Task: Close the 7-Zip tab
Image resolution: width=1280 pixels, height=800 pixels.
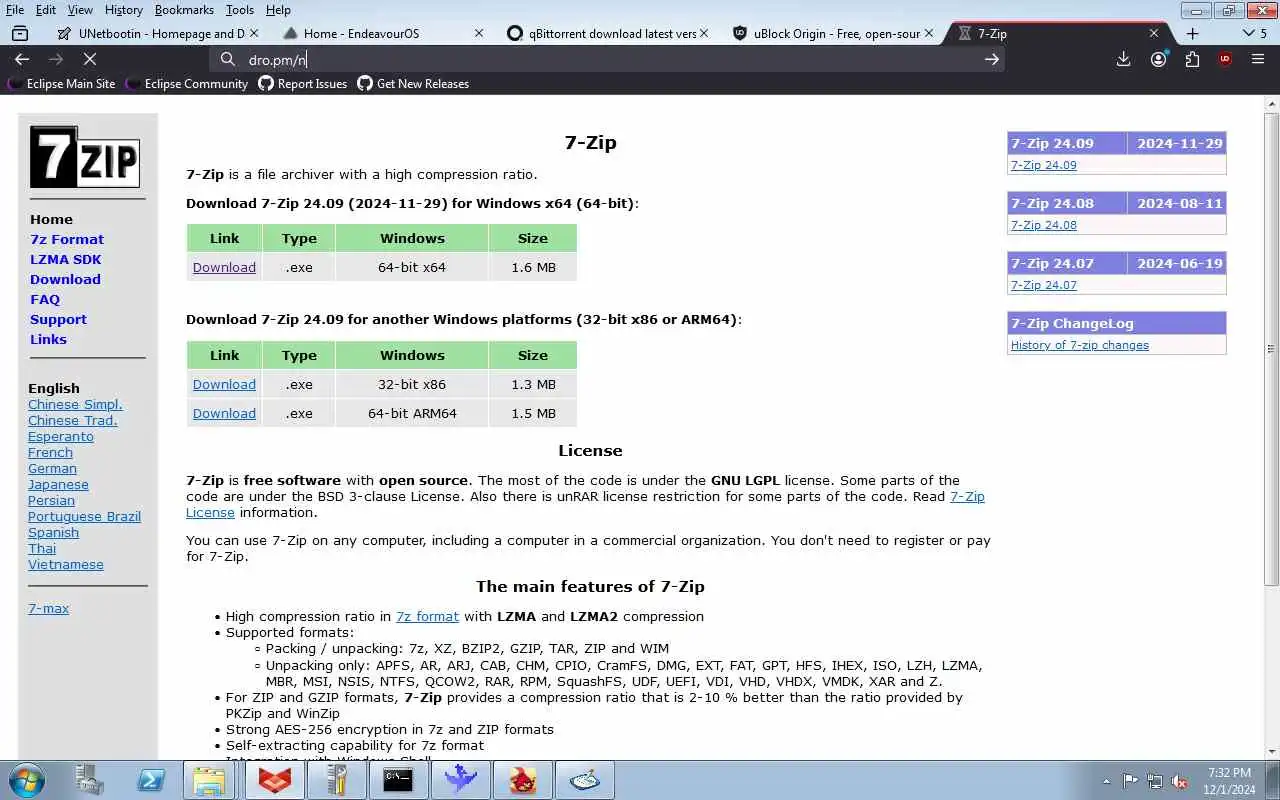Action: tap(1154, 33)
